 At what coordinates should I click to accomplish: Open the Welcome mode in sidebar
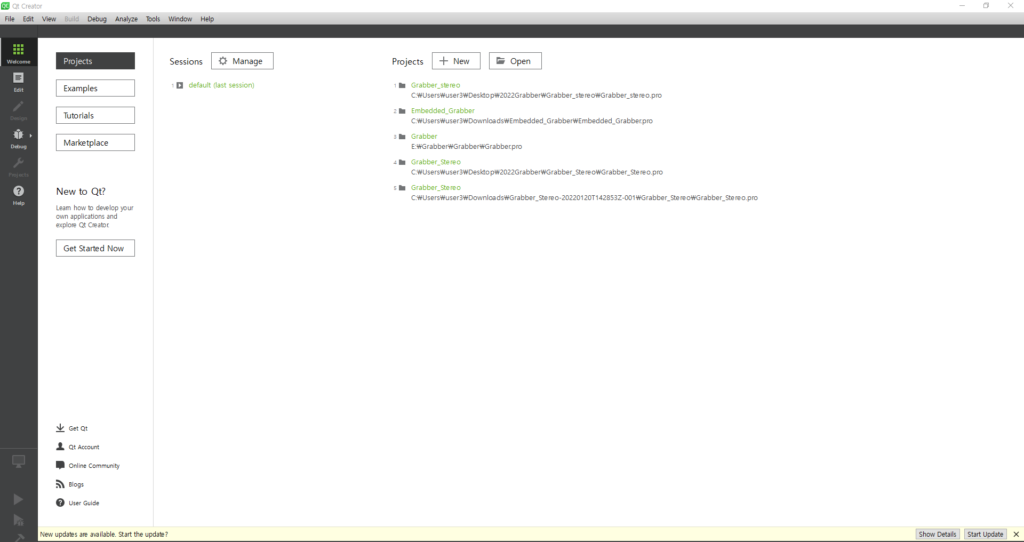[18, 53]
